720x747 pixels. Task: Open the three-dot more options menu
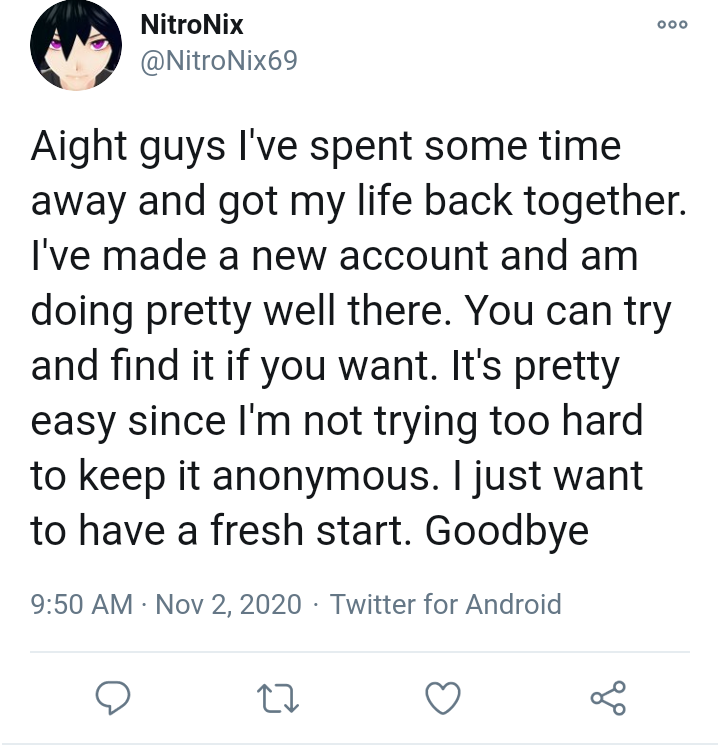[x=672, y=24]
